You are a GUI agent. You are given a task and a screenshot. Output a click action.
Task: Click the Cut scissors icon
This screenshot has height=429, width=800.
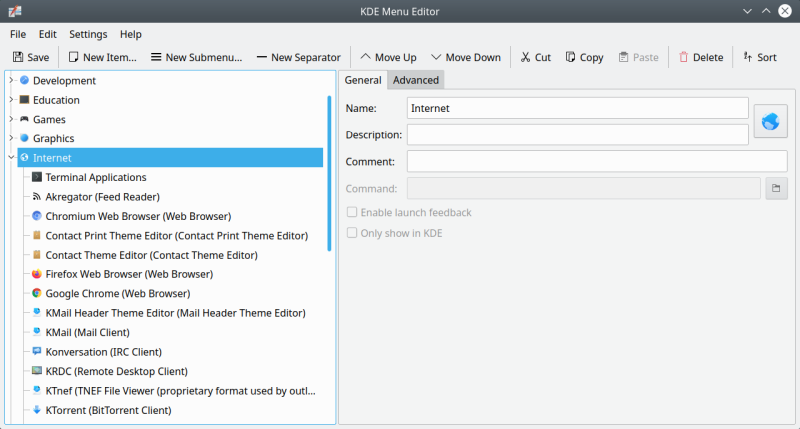tap(525, 57)
